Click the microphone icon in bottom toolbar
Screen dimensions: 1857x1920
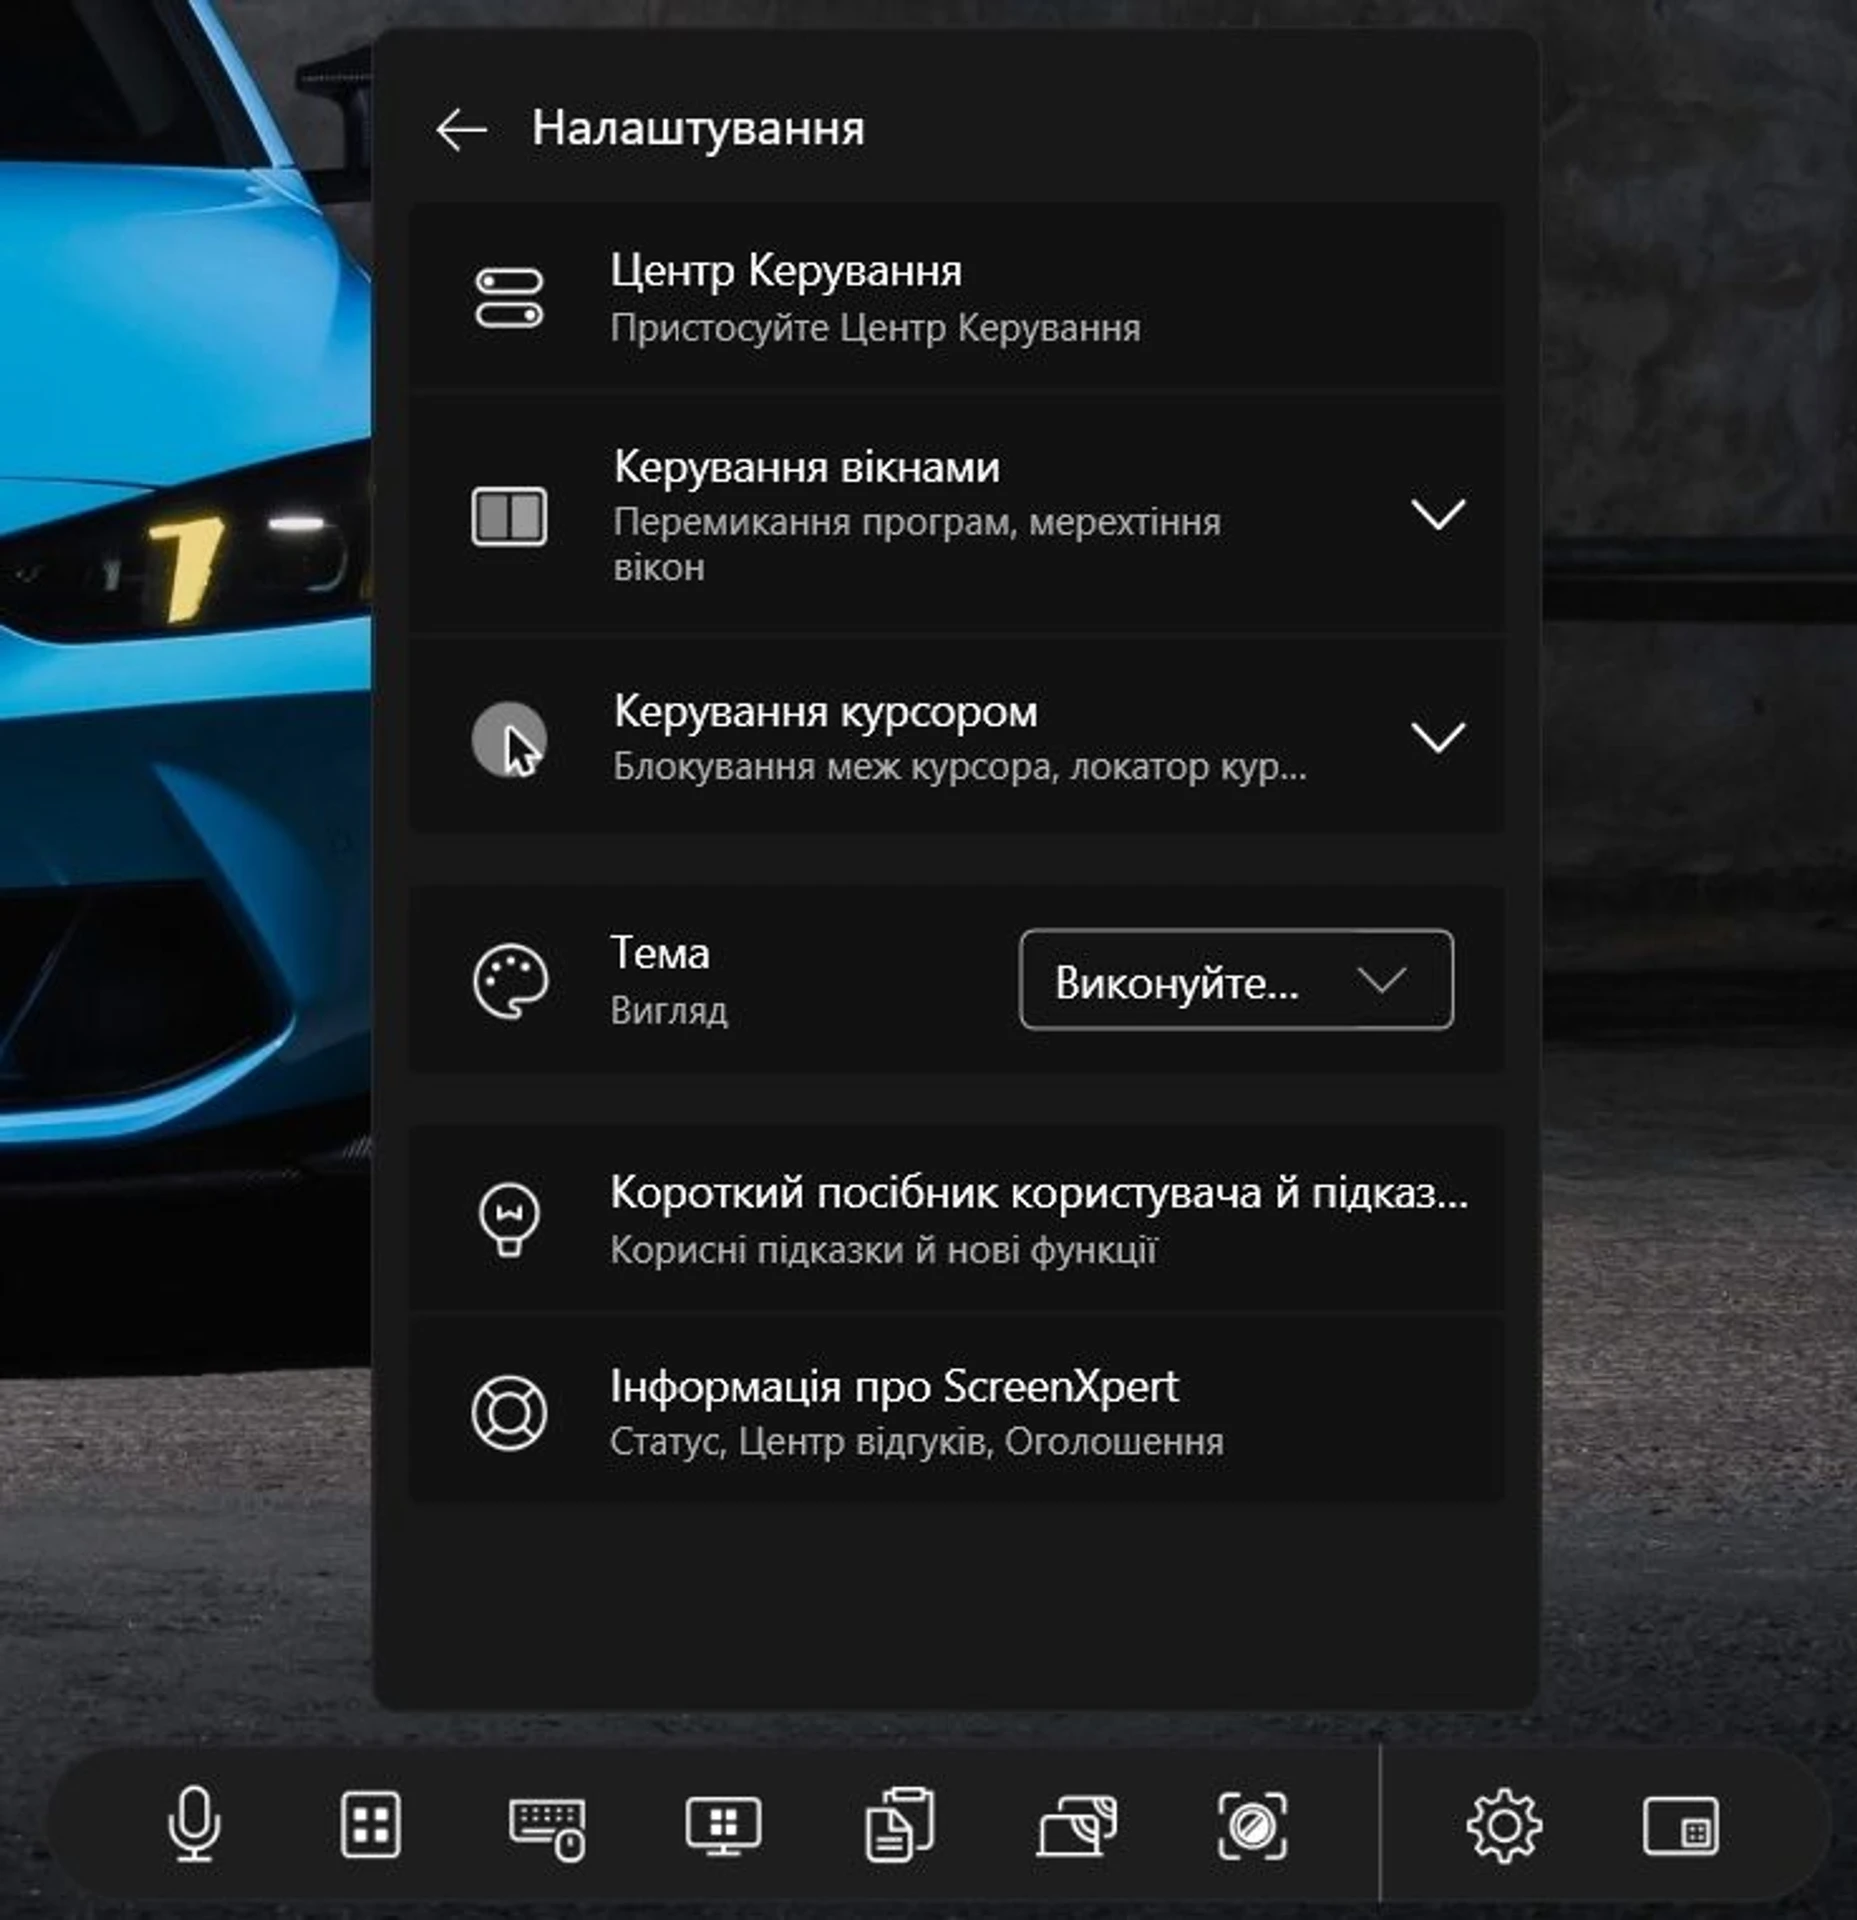pyautogui.click(x=194, y=1825)
